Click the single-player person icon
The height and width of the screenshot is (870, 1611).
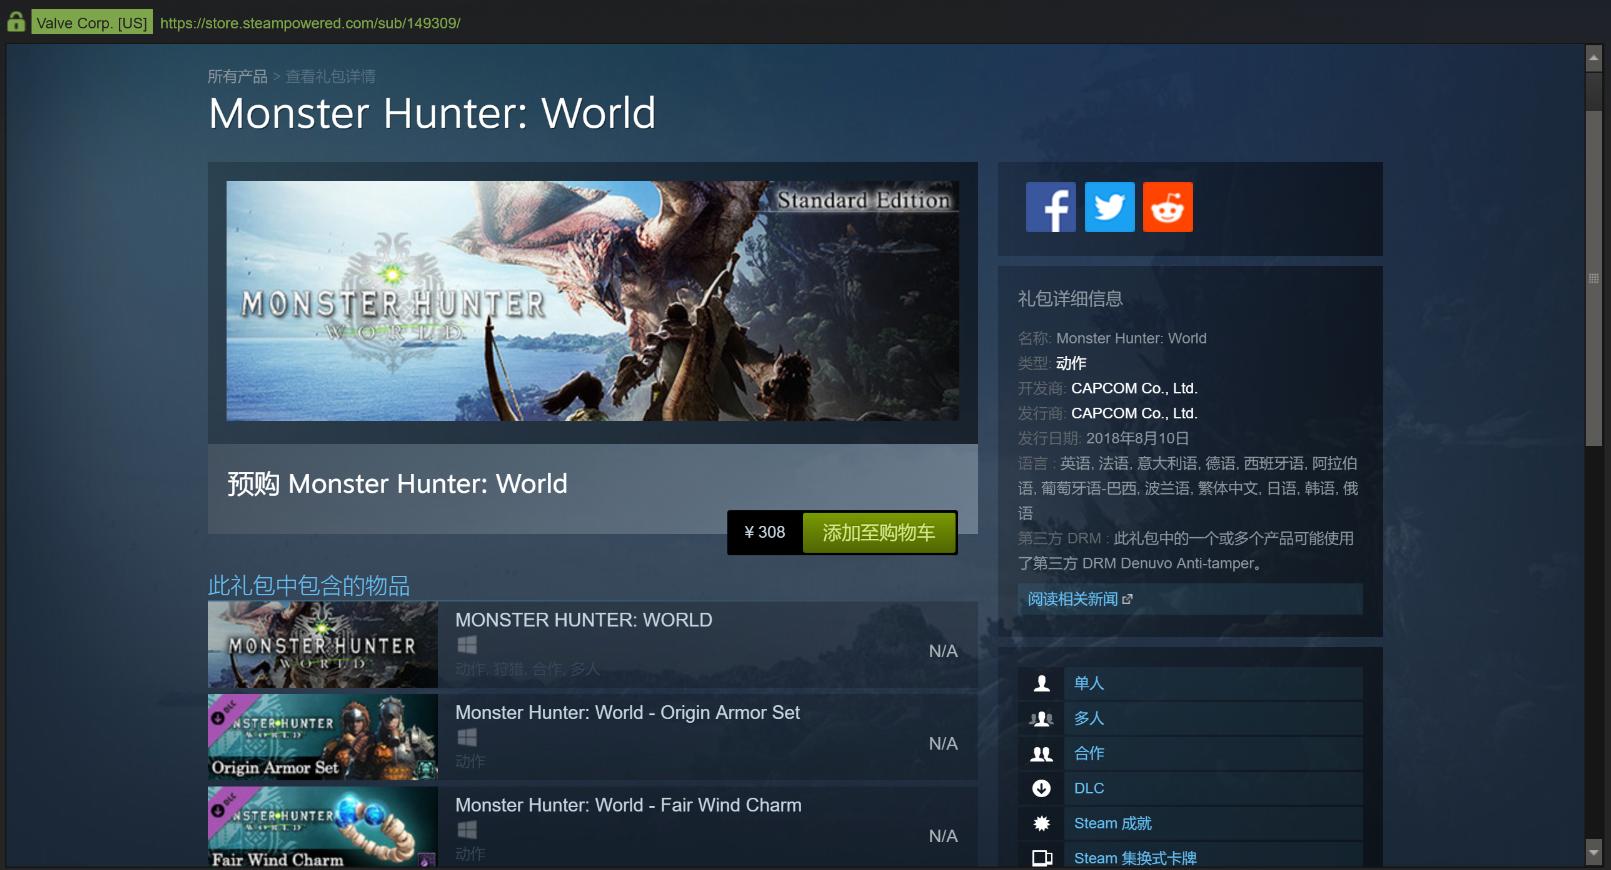(x=1041, y=683)
